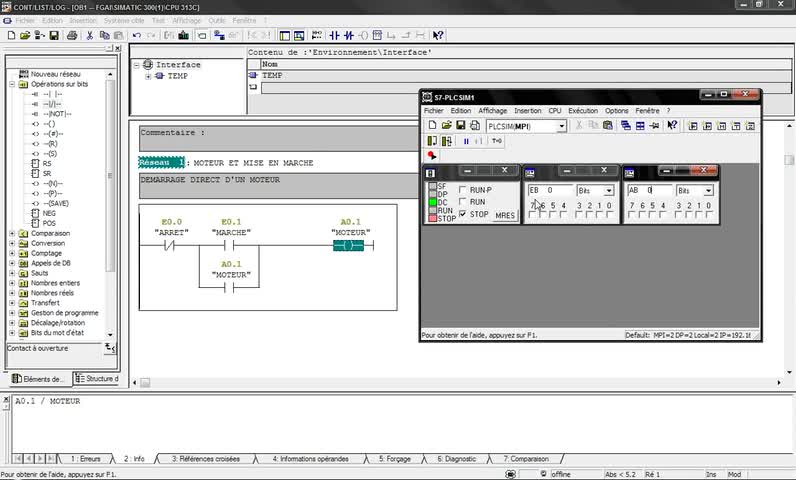Paste using the clipboard icon in S7-PLCSIM
Viewport: 796px width, 480px height.
[608, 125]
